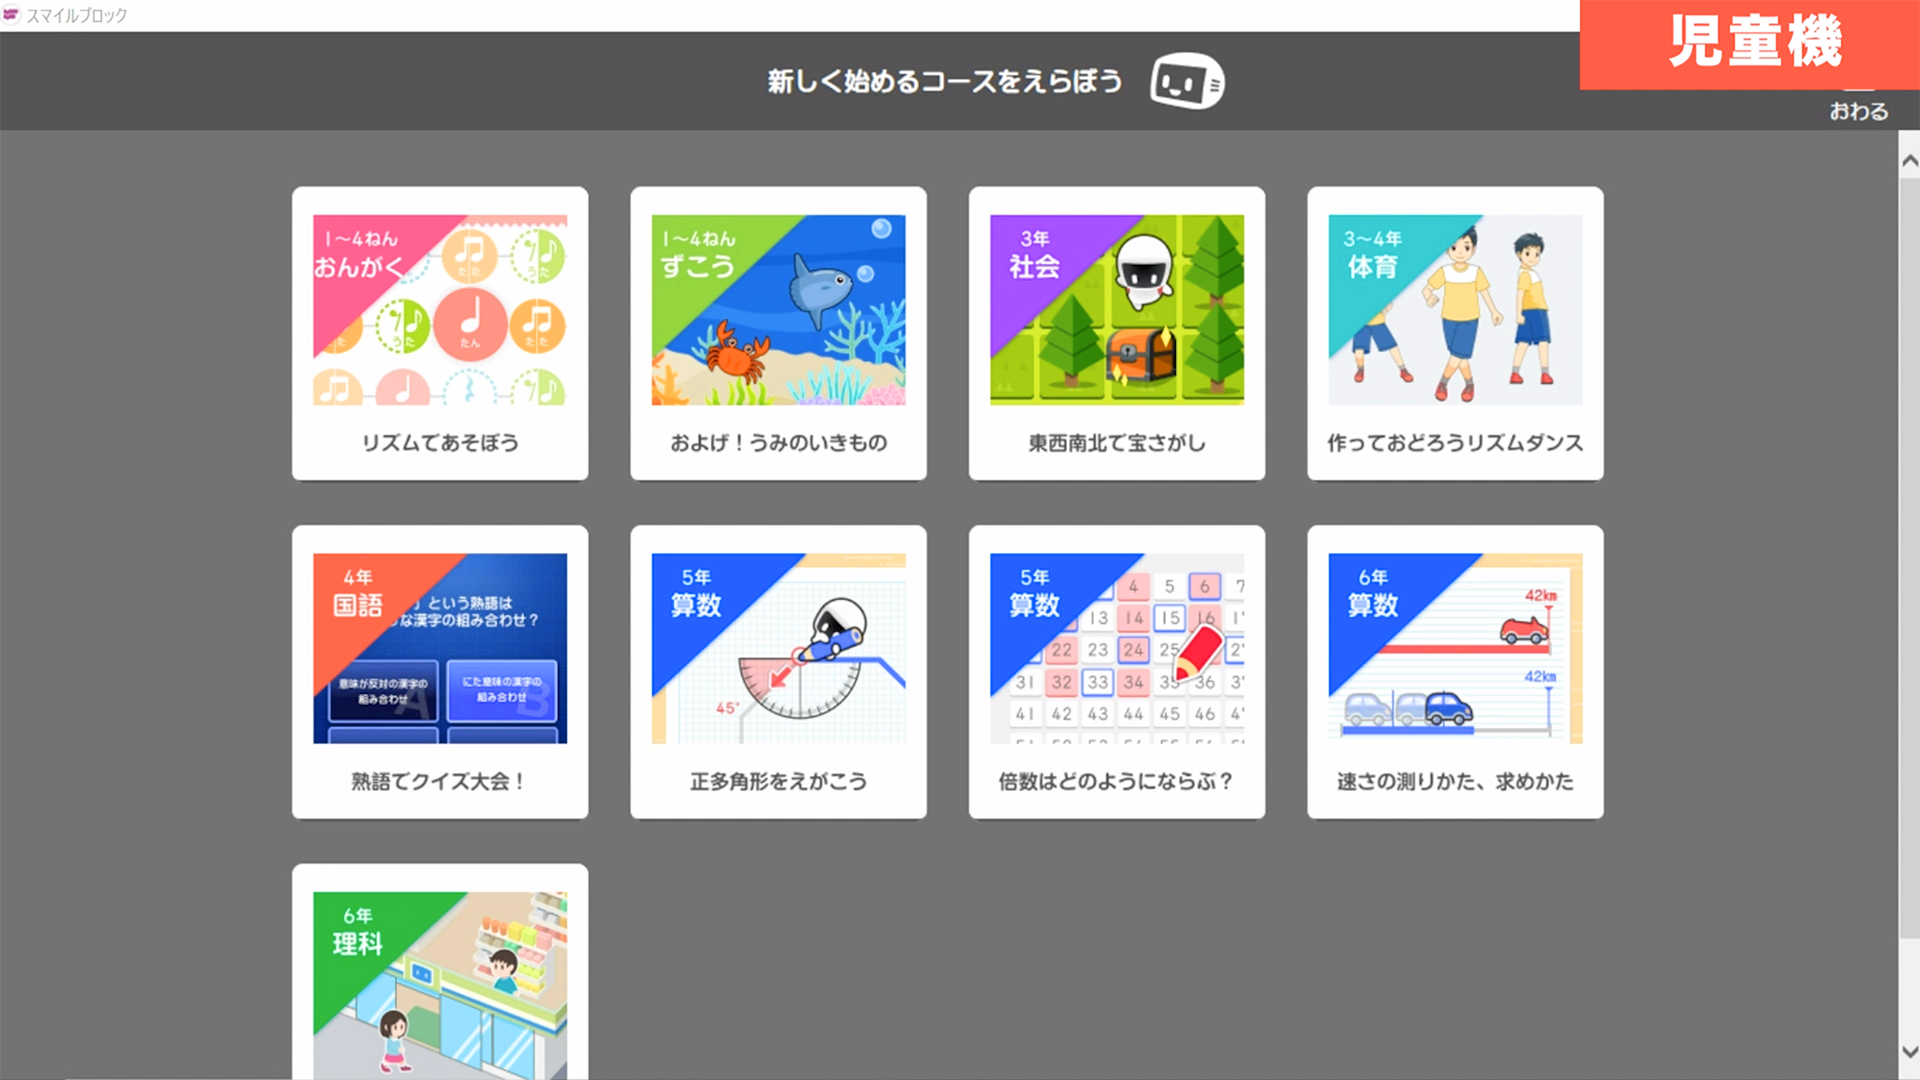Select 正多角形をえがこう math course
This screenshot has height=1080, width=1920.
[777, 667]
